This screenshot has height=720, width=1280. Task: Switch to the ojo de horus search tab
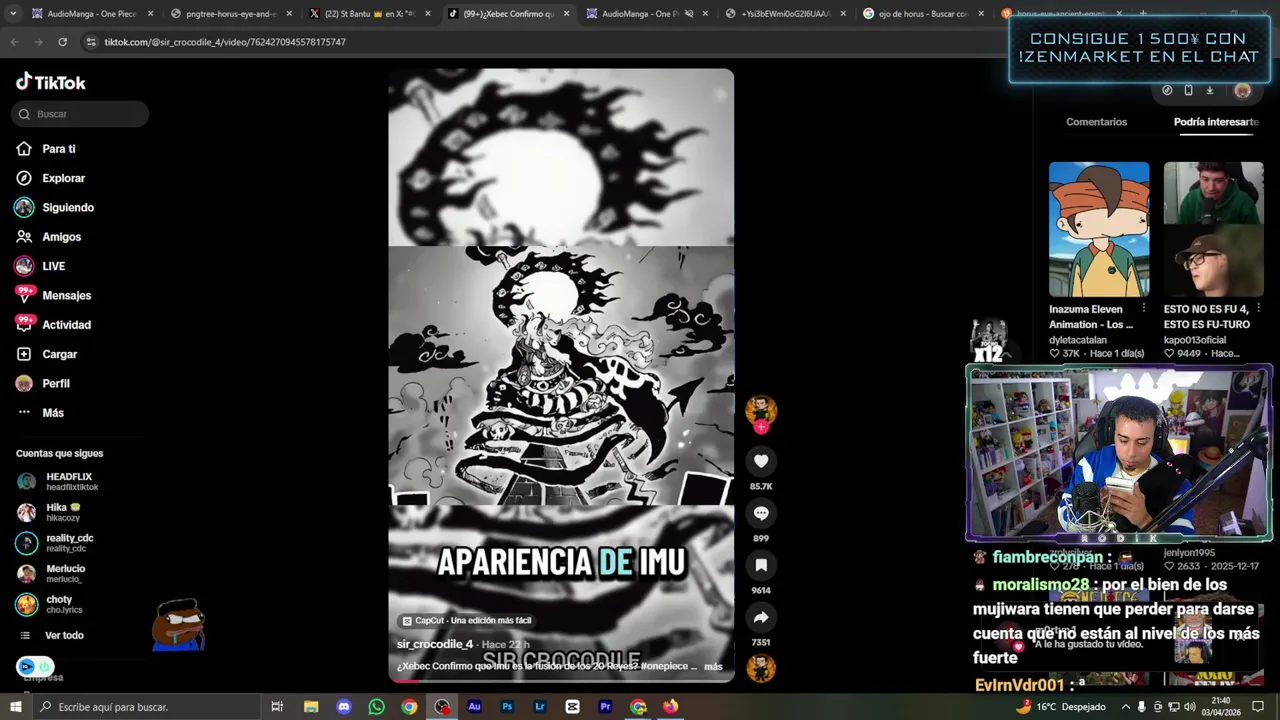922,14
